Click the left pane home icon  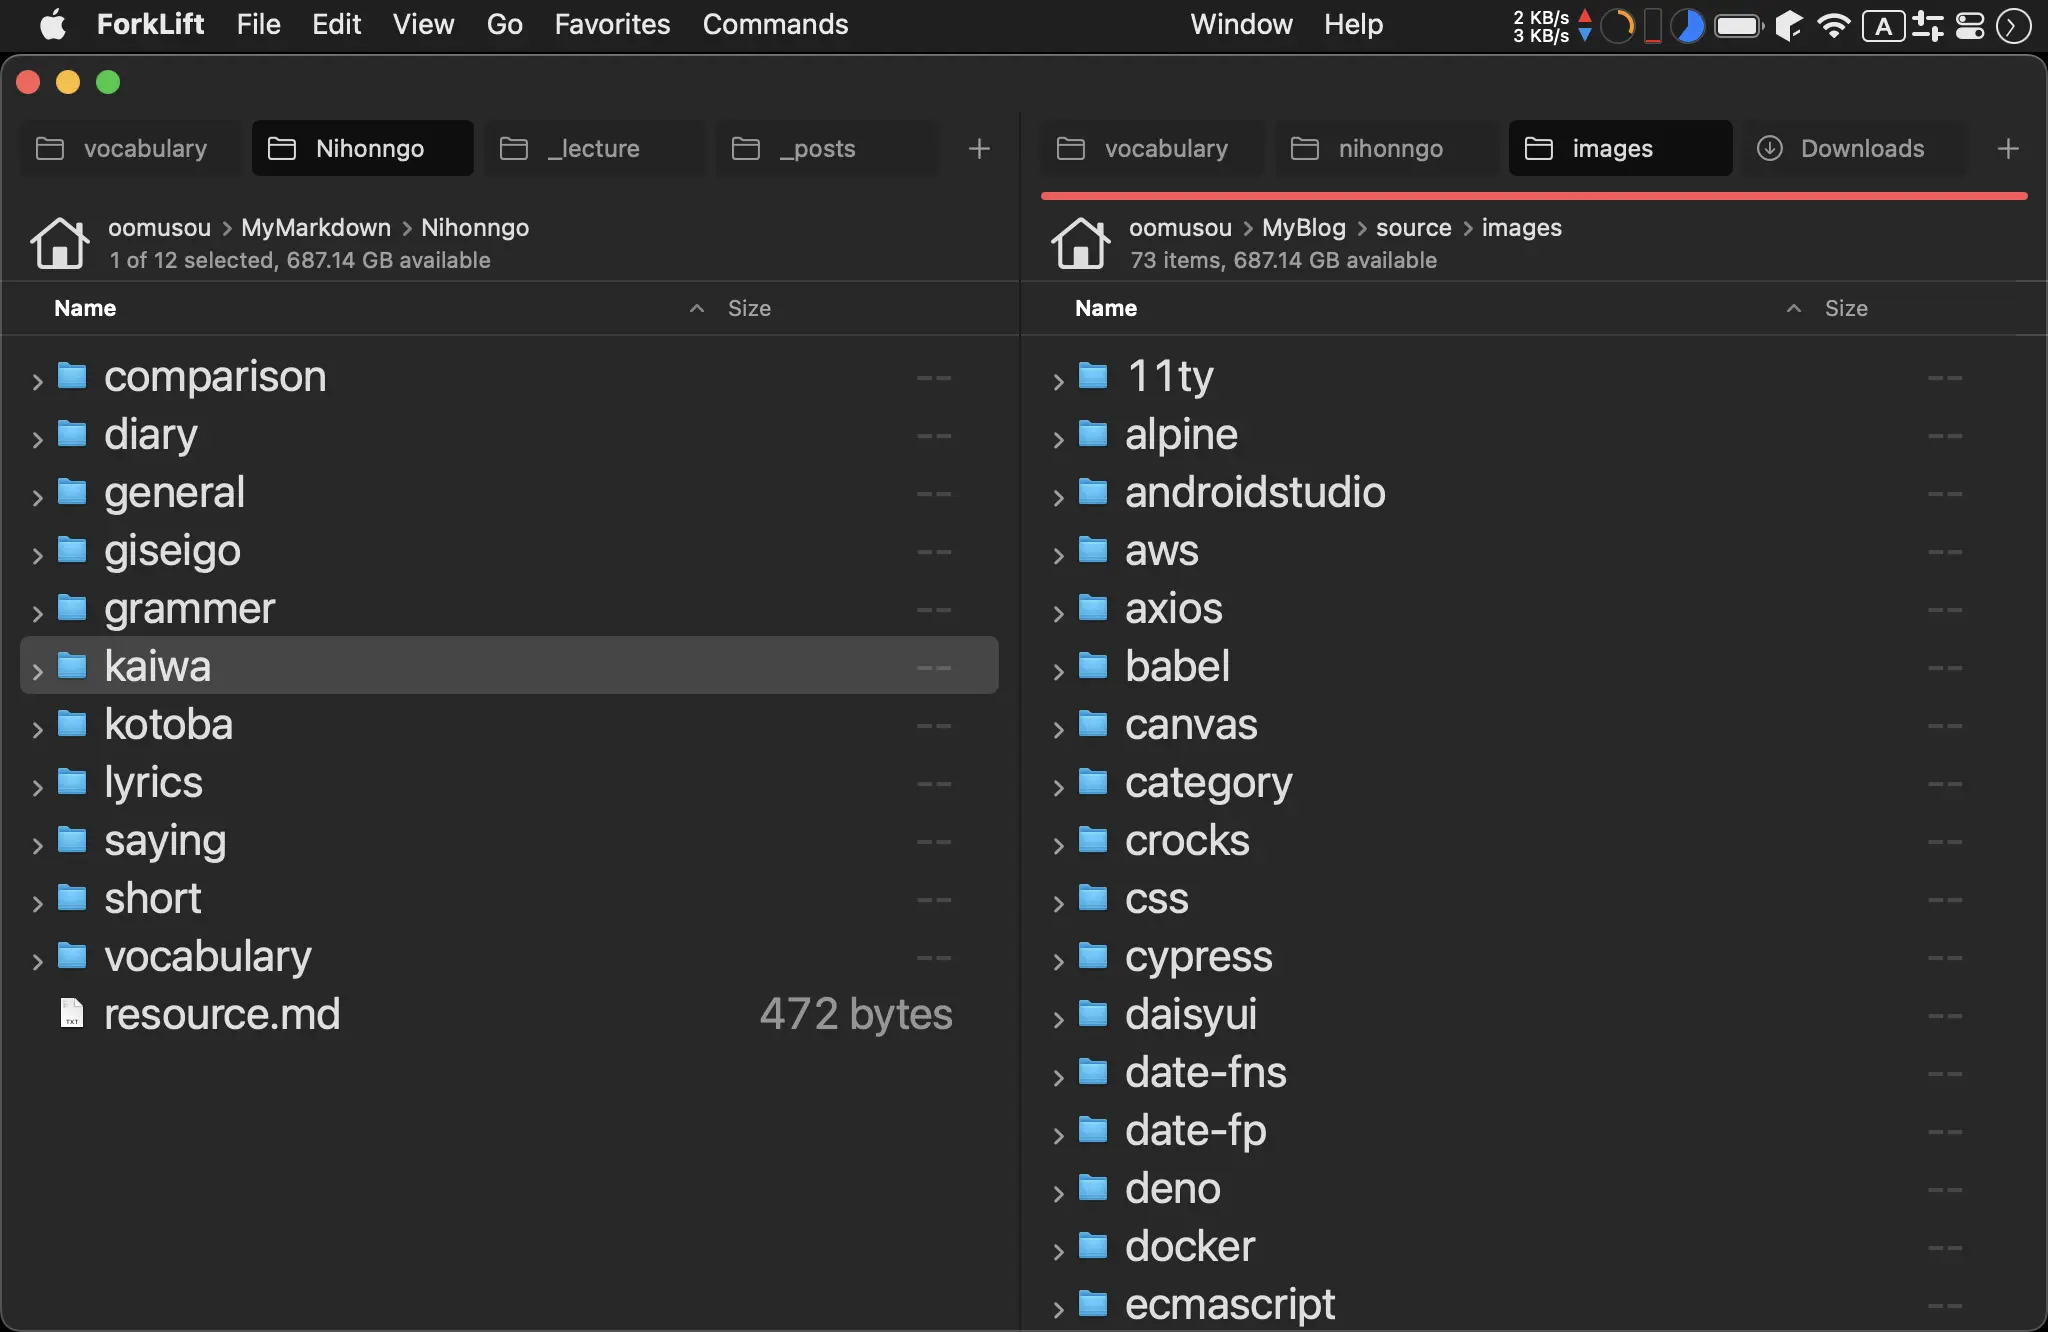[x=59, y=243]
